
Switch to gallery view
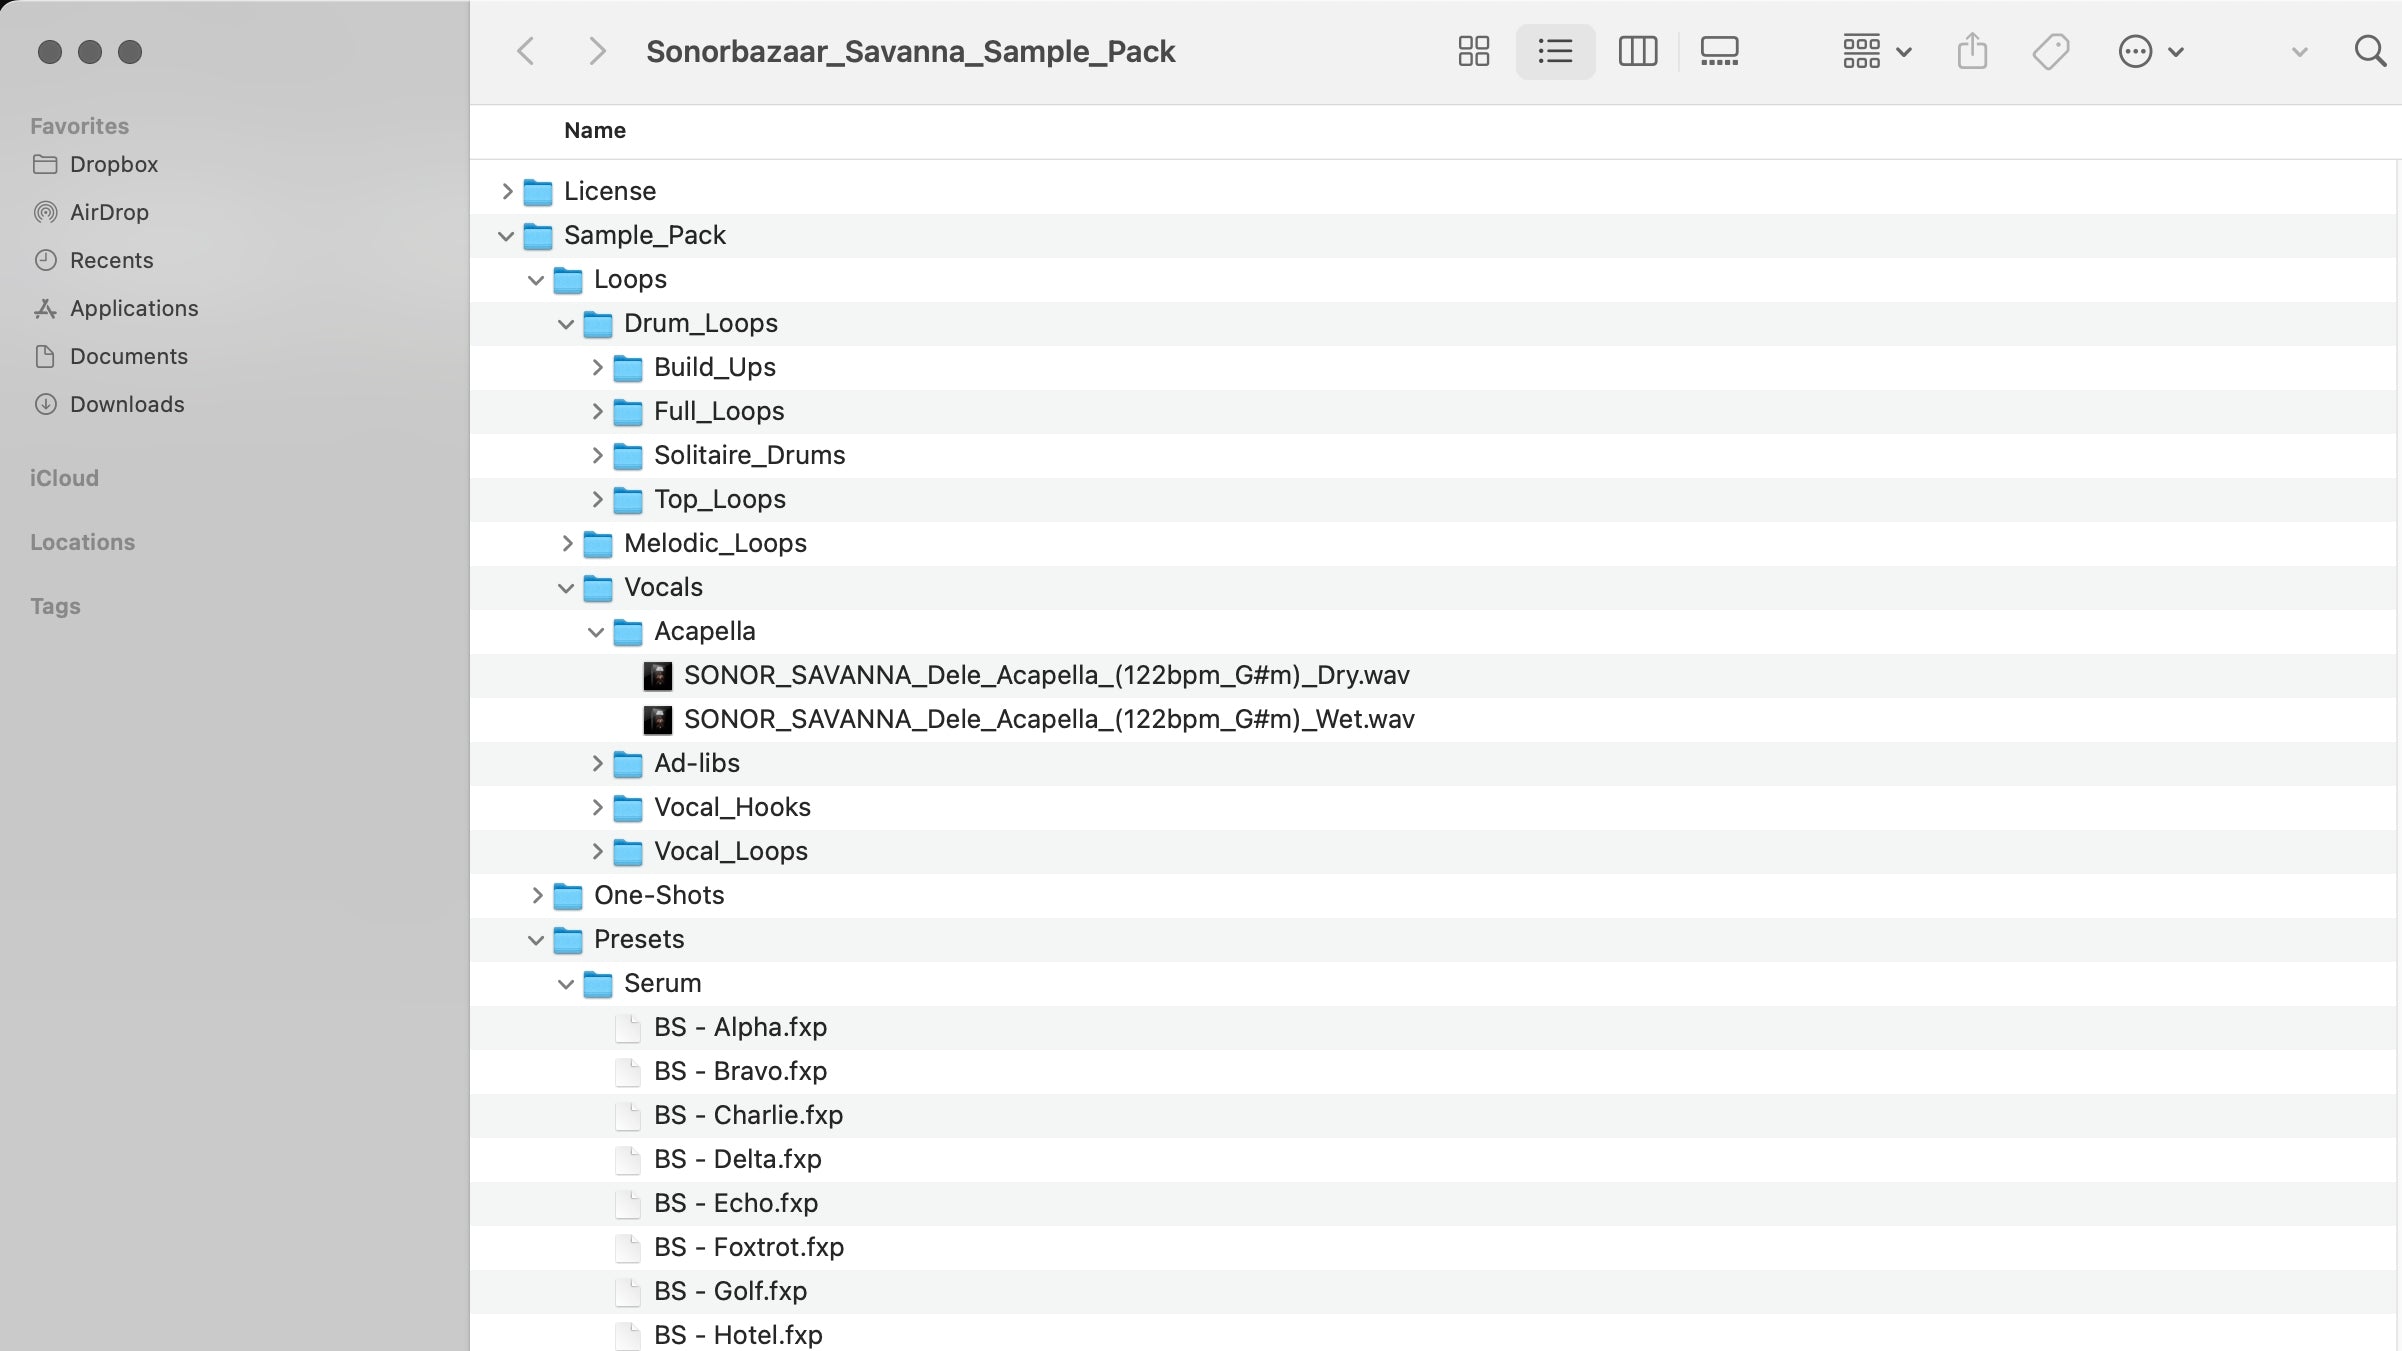1719,51
